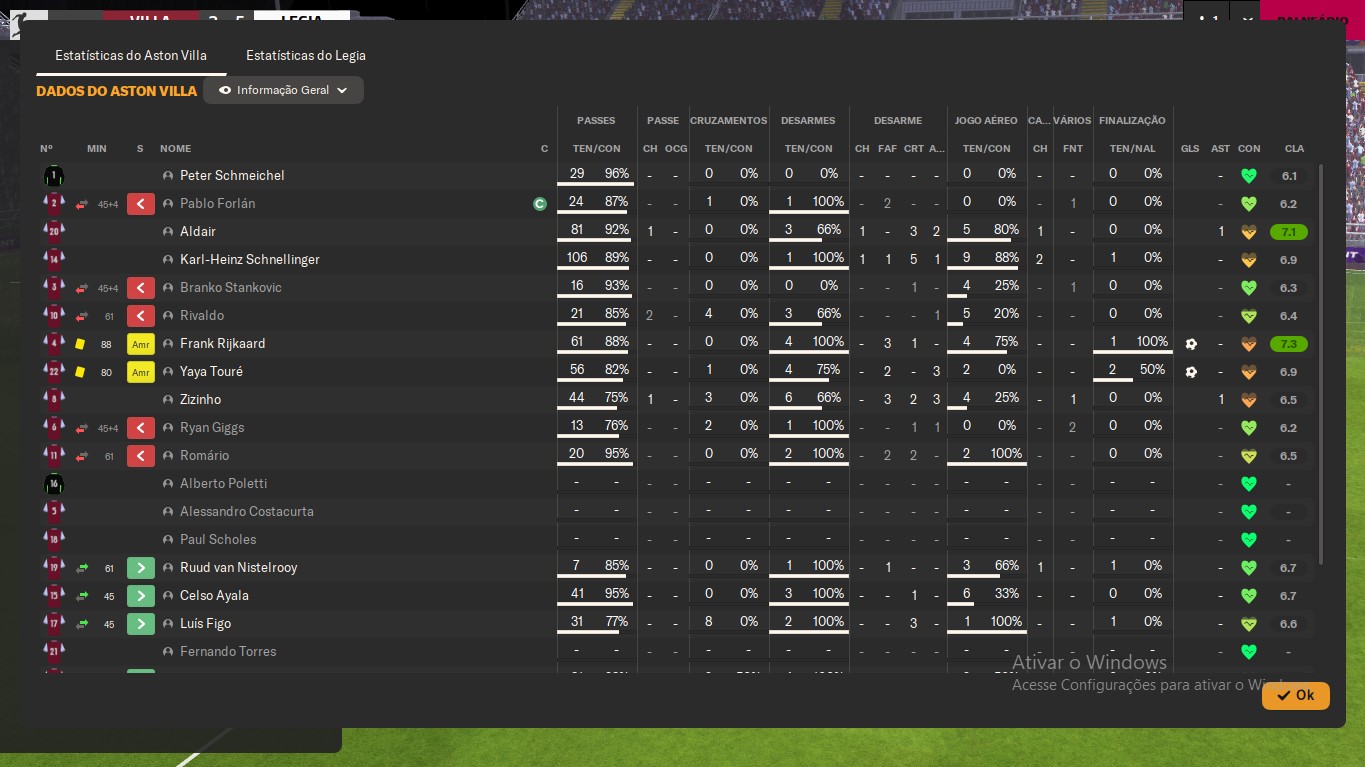Click the green substituted-on badge for Celso Ayala
1365x767 pixels.
(x=141, y=596)
